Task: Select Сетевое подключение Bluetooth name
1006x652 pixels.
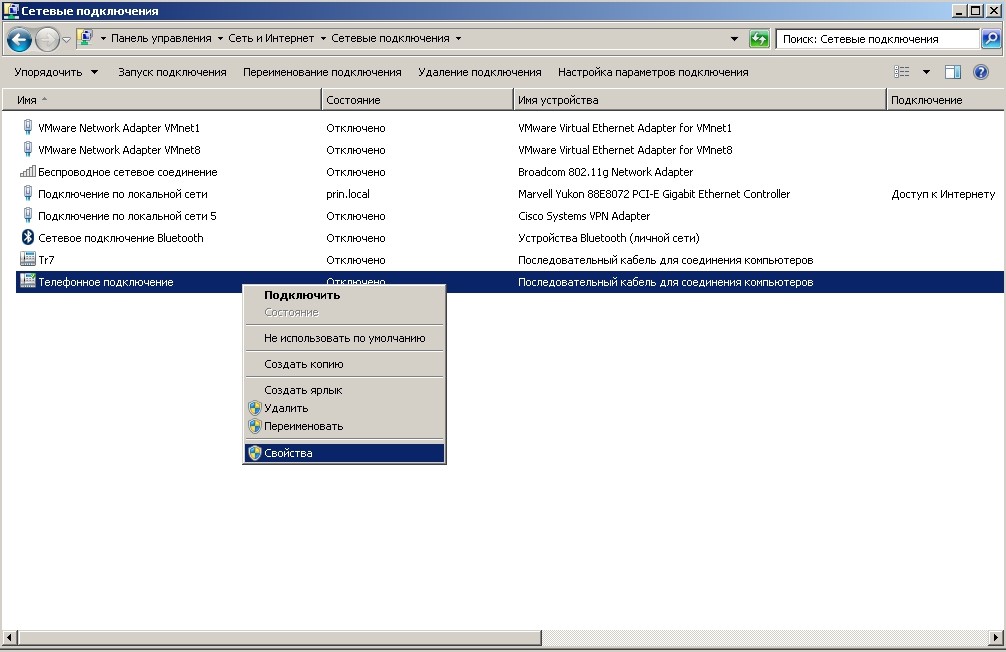Action: (x=121, y=238)
